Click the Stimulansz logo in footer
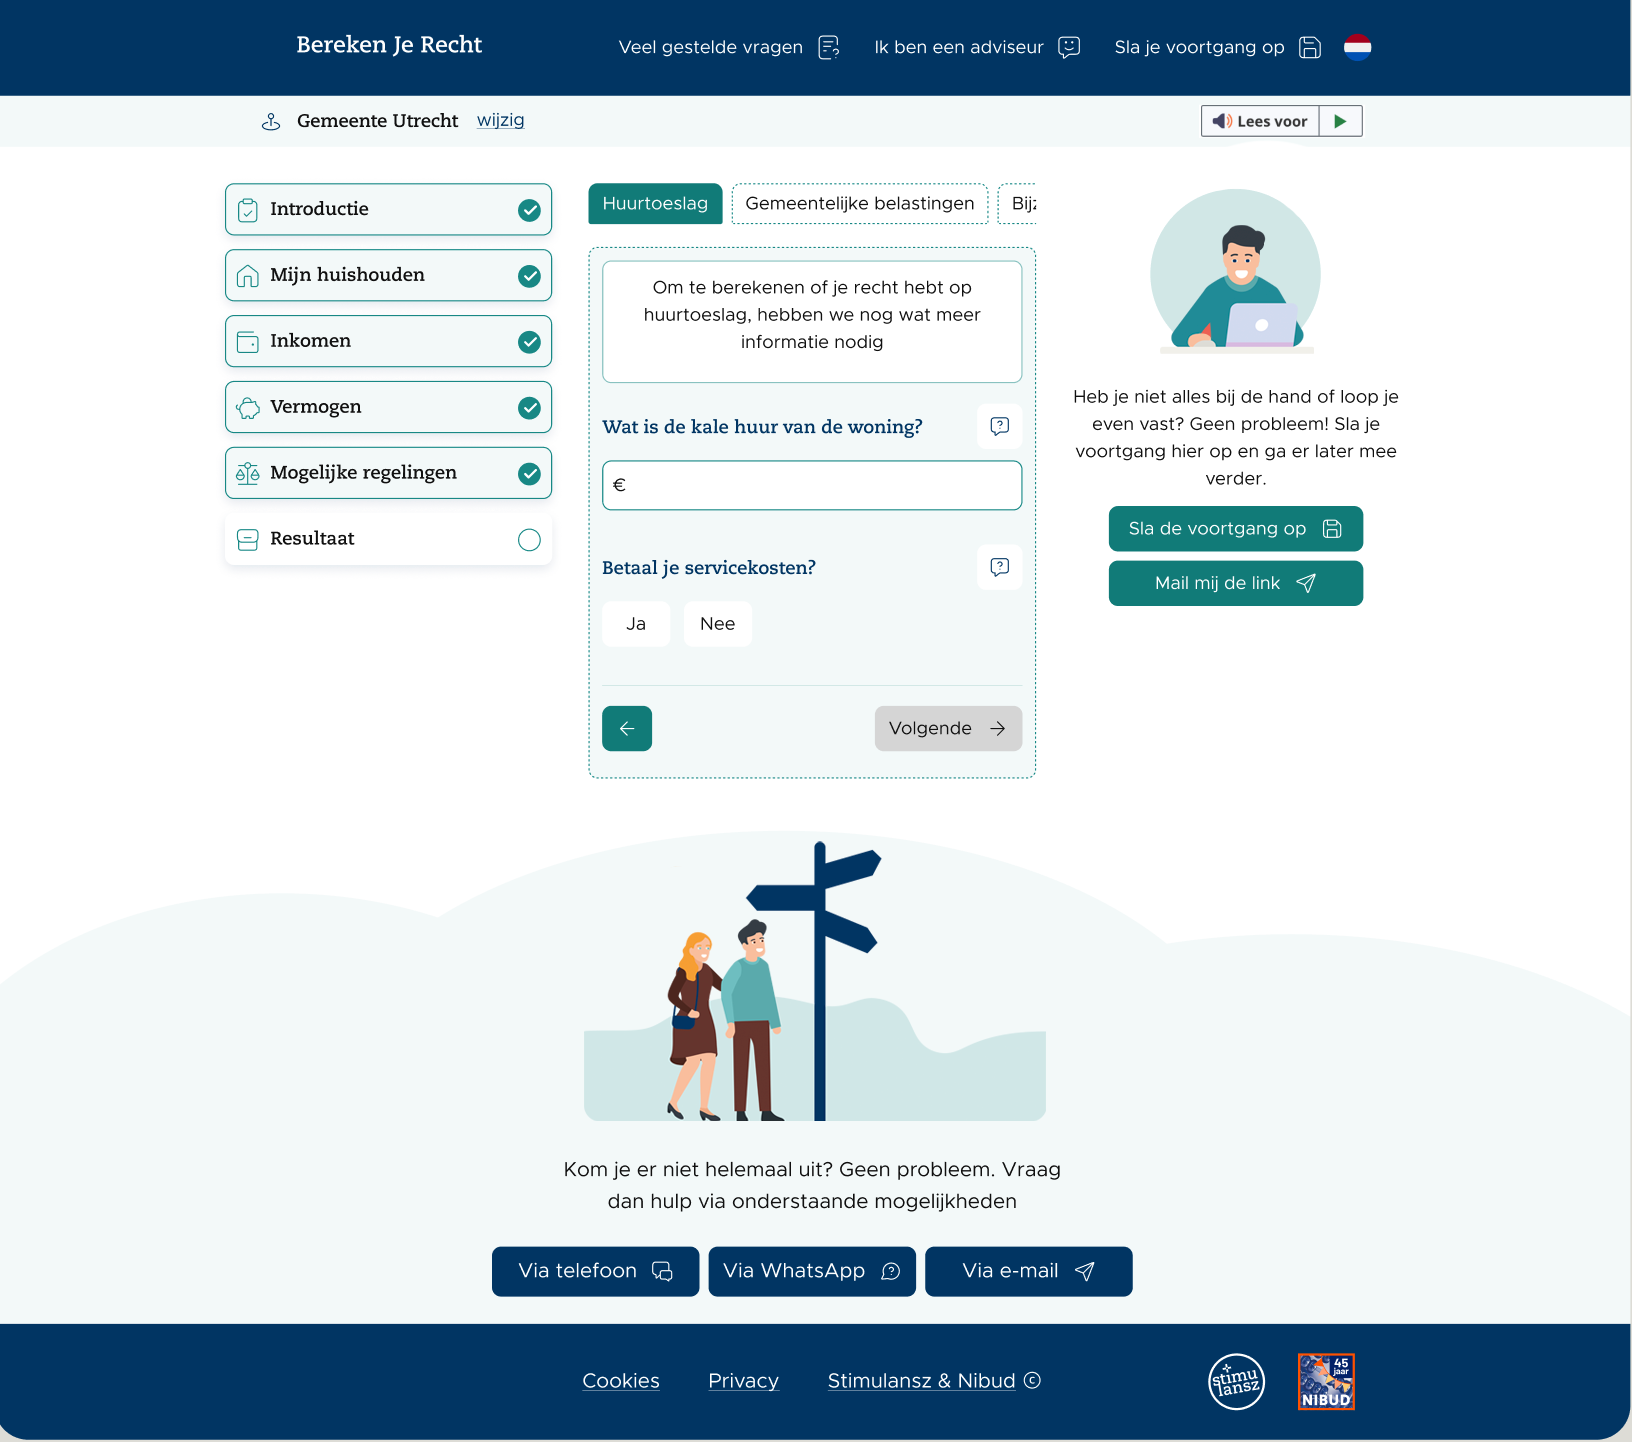This screenshot has width=1632, height=1442. pyautogui.click(x=1236, y=1381)
